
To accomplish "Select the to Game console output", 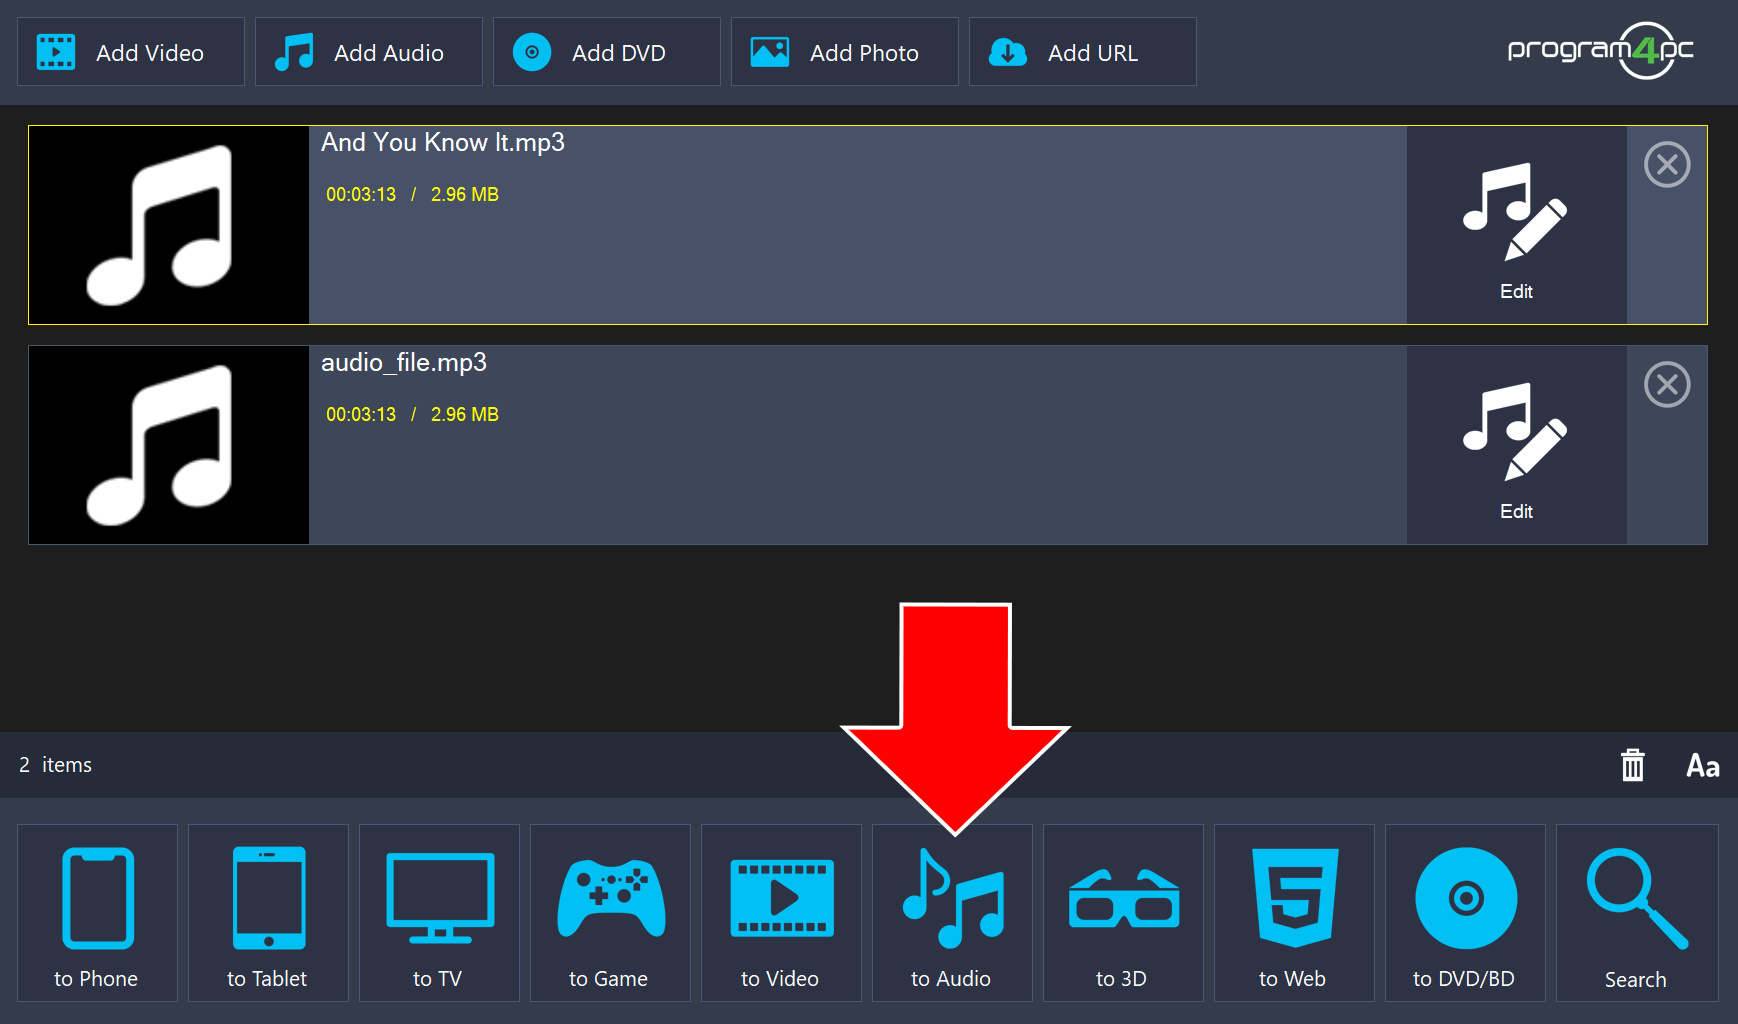I will pyautogui.click(x=610, y=913).
